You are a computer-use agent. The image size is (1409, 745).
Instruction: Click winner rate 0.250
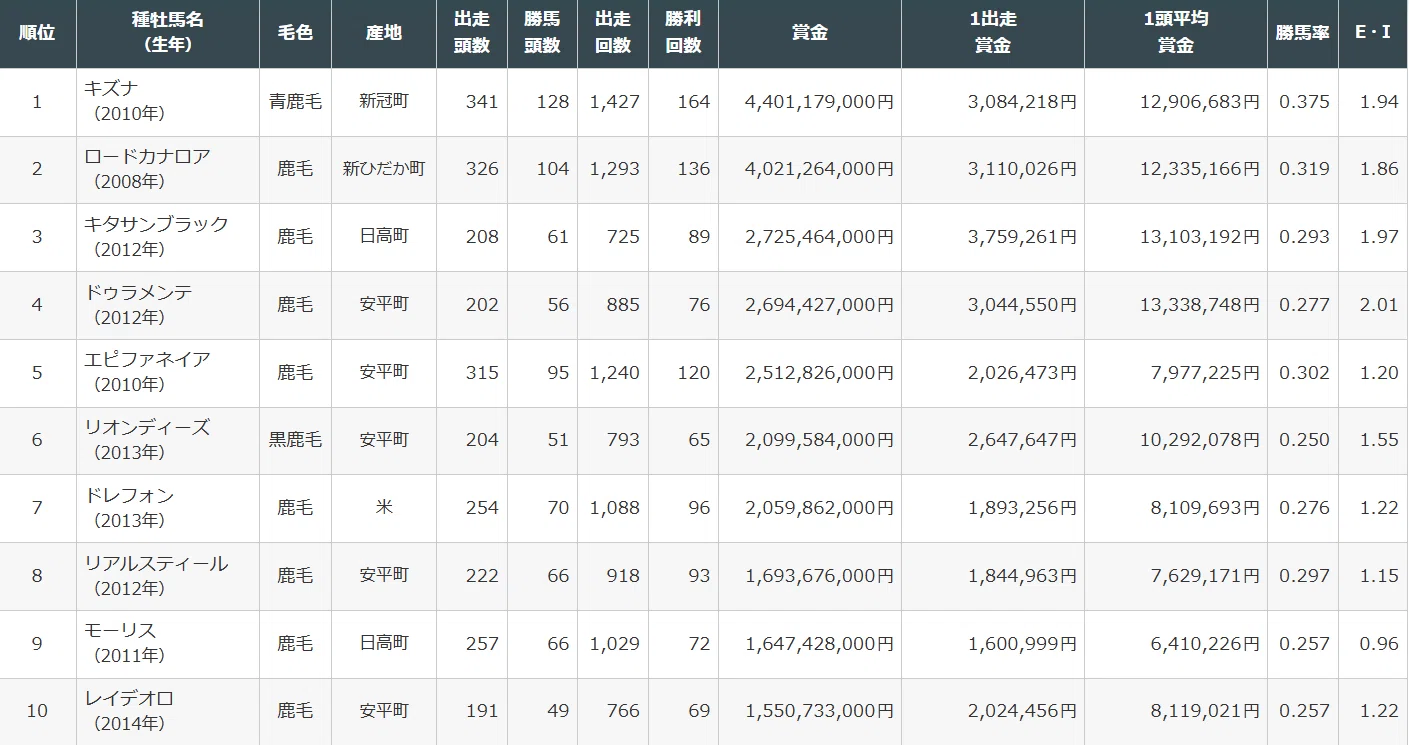(1305, 440)
